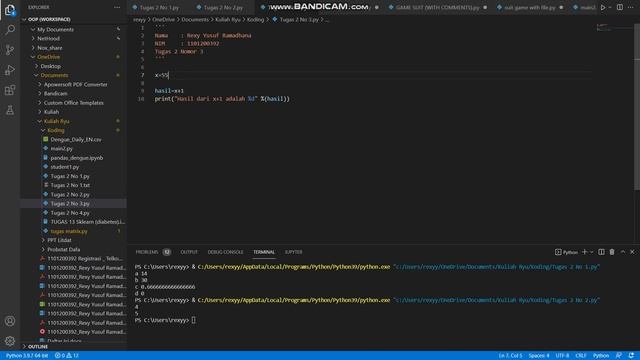
Task: Open editor More Actions ellipsis
Action: pyautogui.click(x=631, y=7)
